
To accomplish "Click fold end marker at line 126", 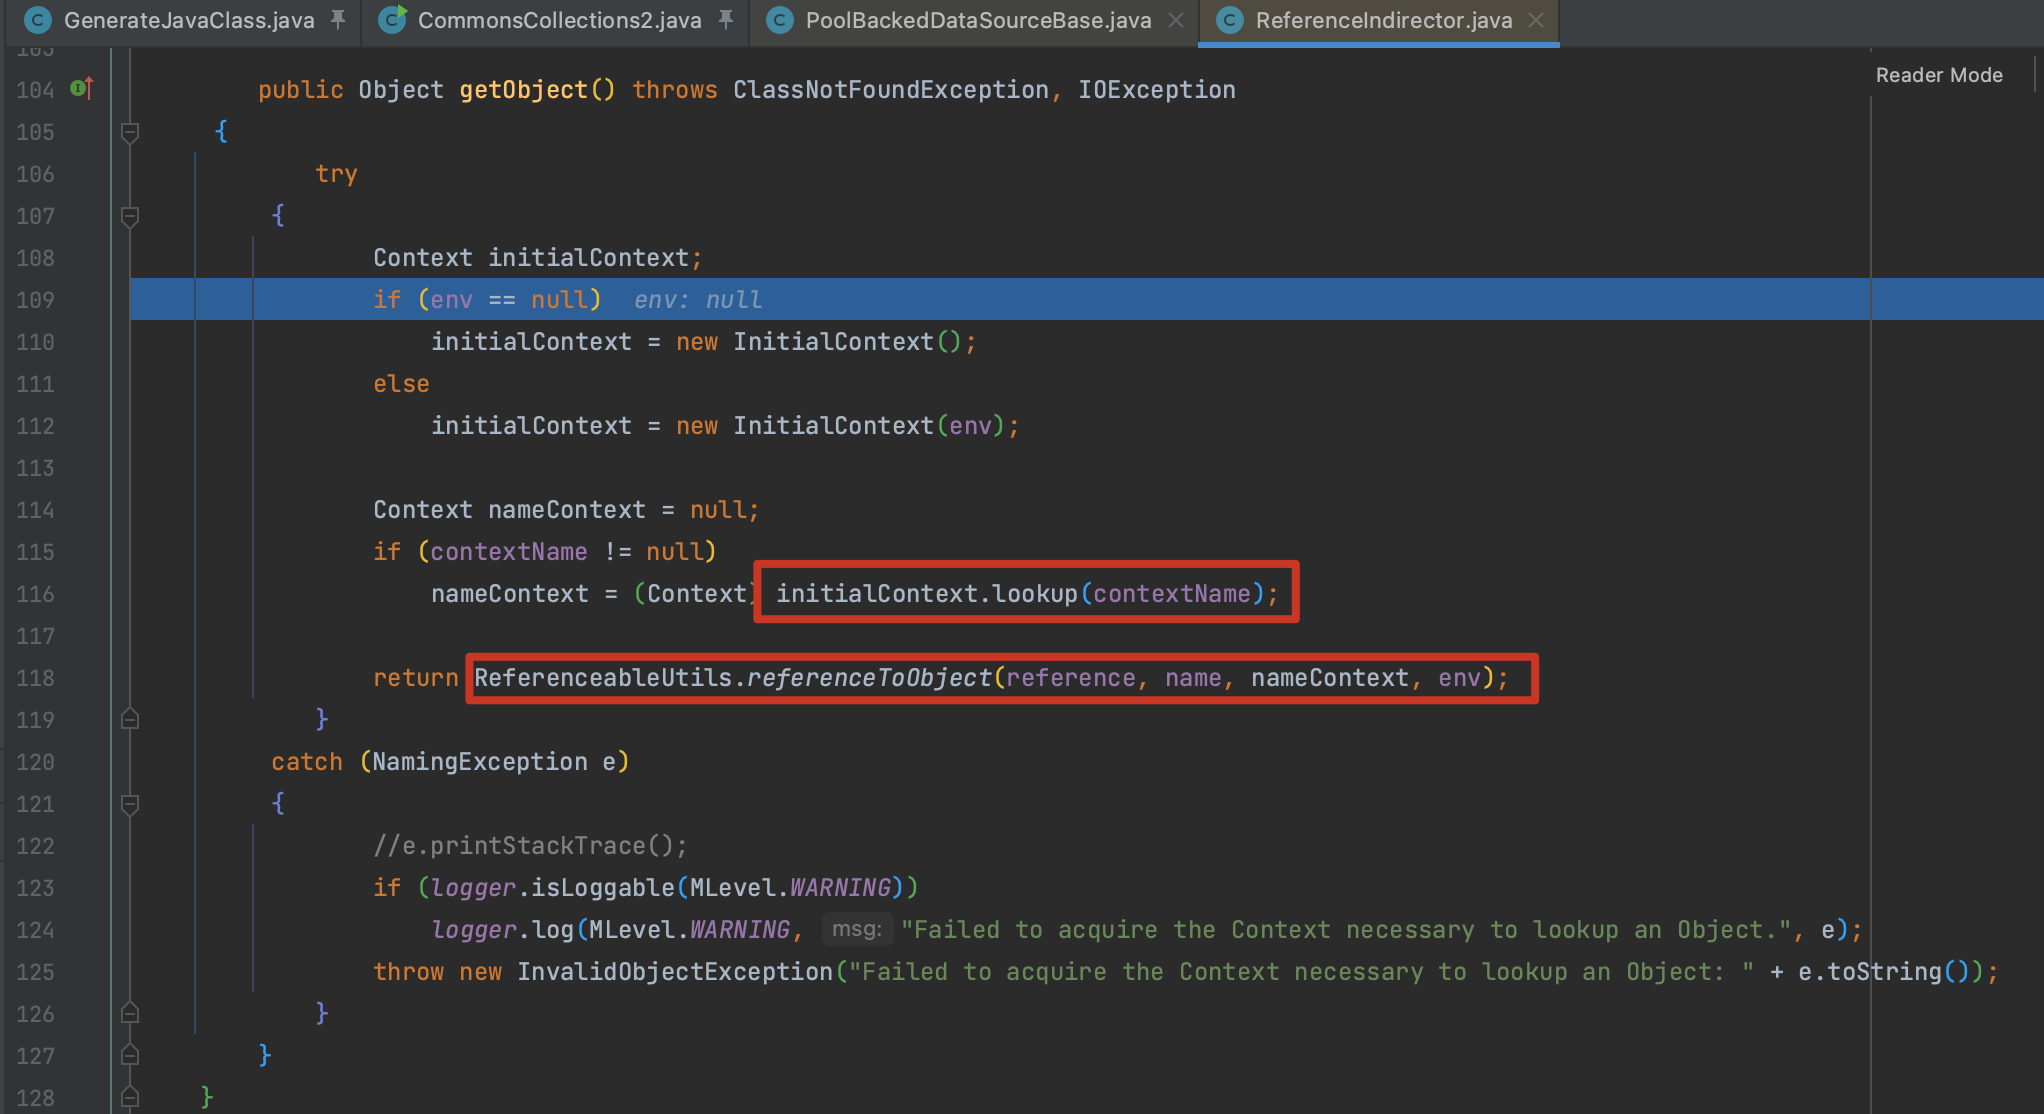I will (130, 1013).
